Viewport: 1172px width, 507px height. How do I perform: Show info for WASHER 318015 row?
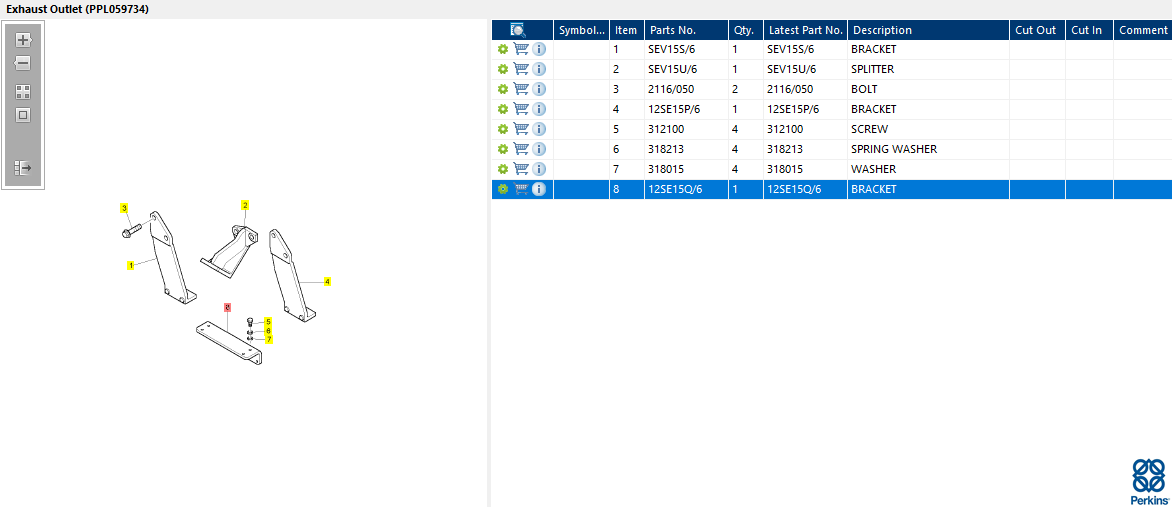(539, 169)
